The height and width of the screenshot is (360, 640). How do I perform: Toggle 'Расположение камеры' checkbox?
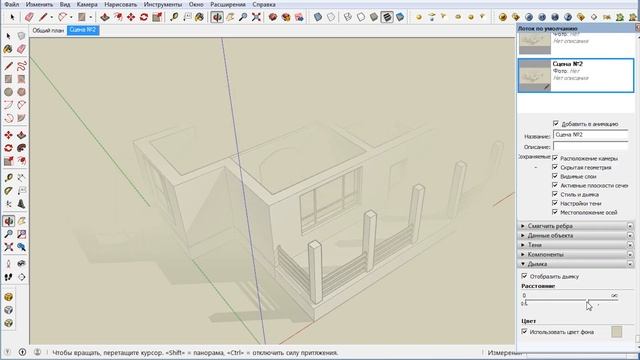[555, 158]
